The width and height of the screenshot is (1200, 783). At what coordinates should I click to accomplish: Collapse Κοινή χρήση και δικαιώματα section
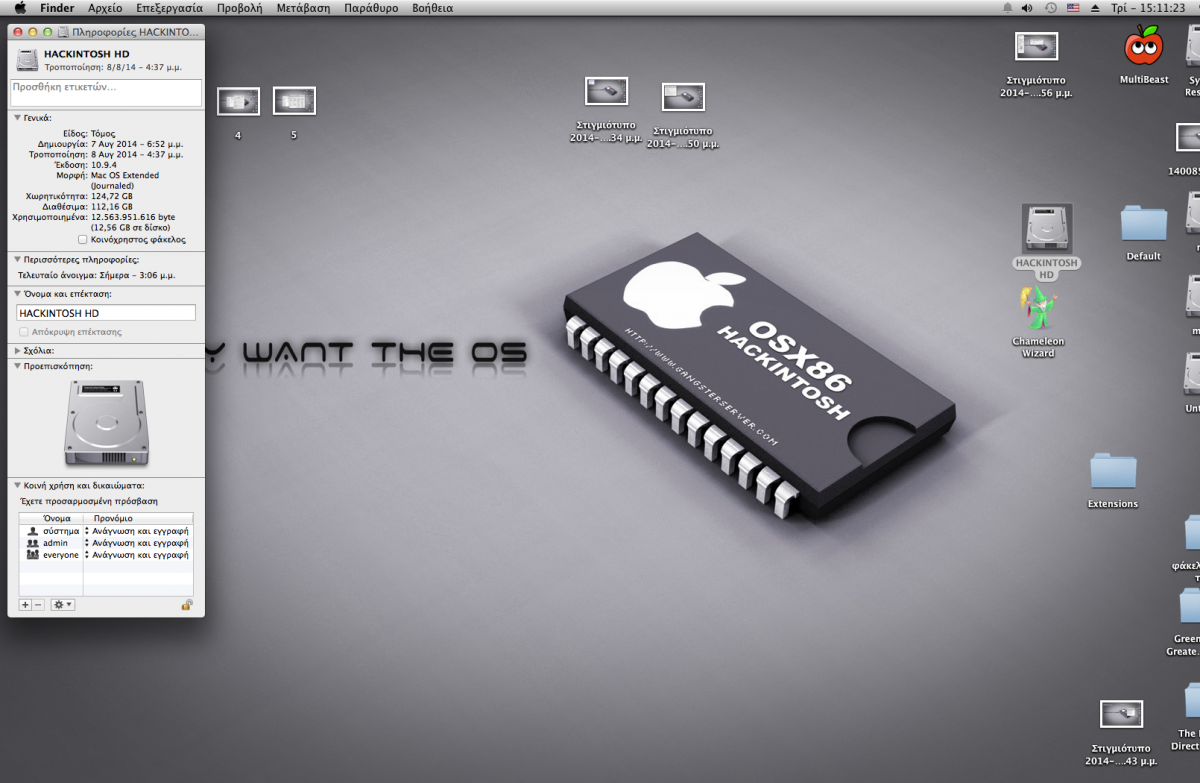(x=17, y=486)
